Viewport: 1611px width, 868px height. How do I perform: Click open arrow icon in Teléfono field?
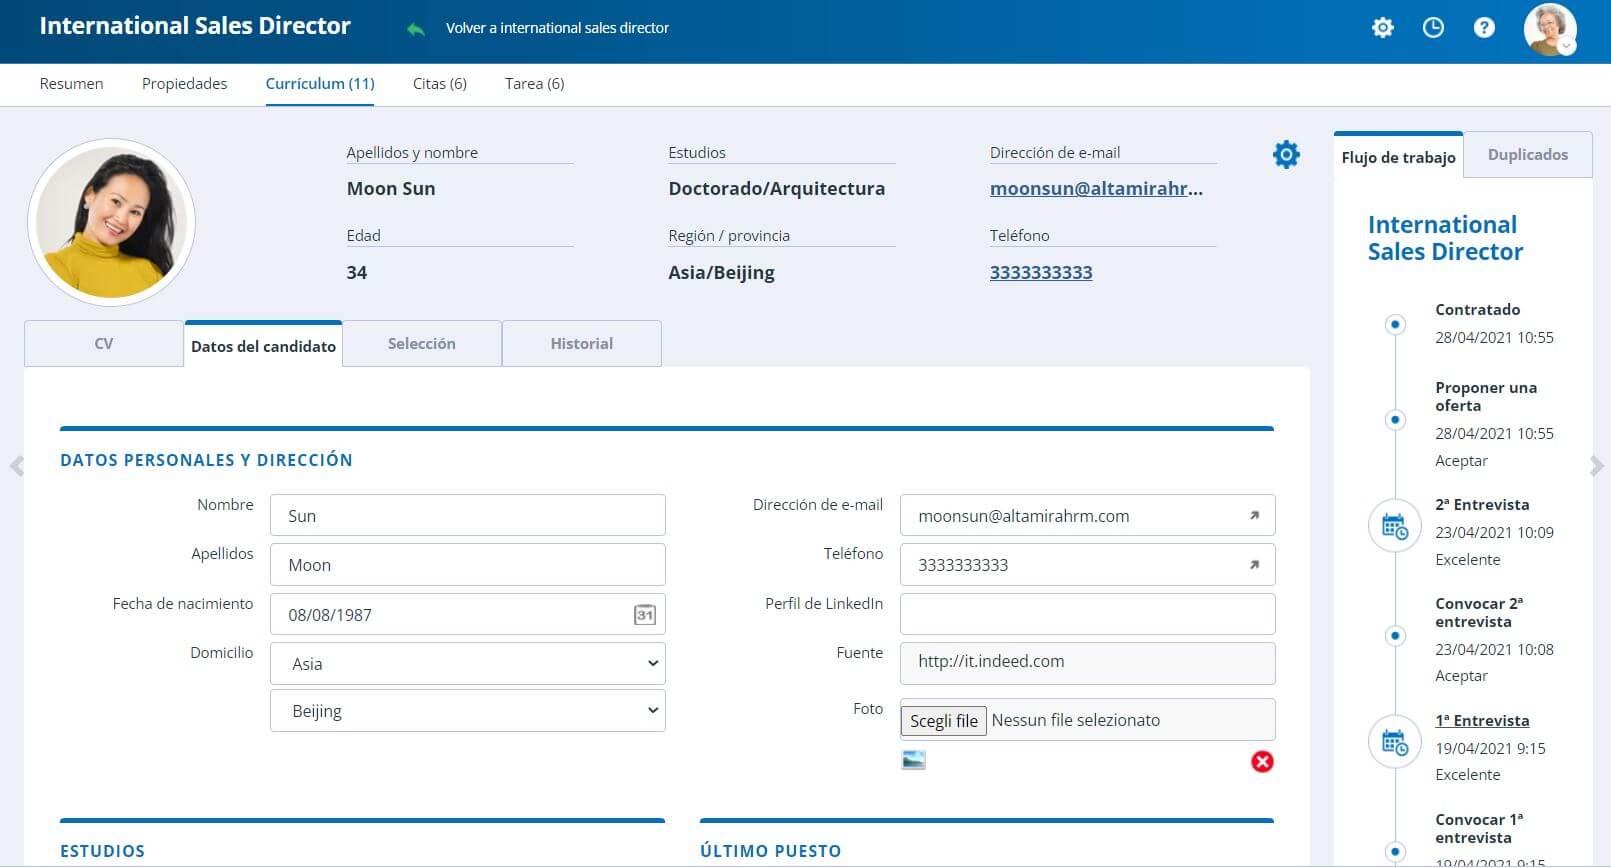point(1254,565)
